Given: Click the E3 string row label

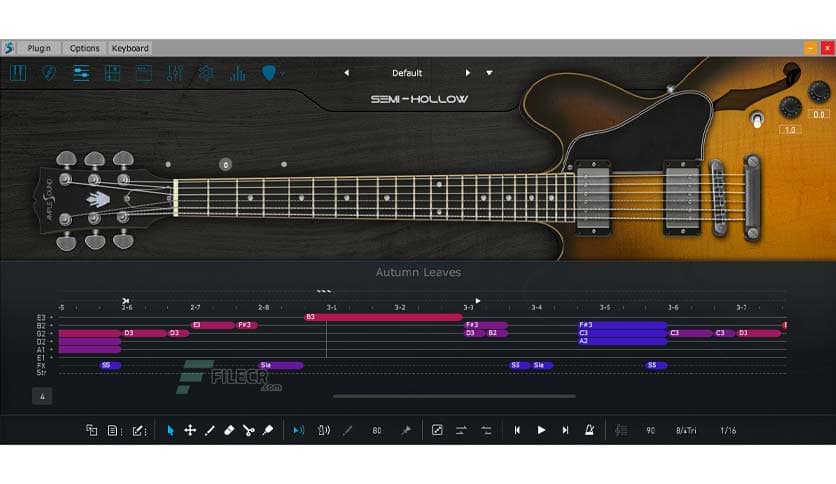Looking at the screenshot, I should pos(41,318).
